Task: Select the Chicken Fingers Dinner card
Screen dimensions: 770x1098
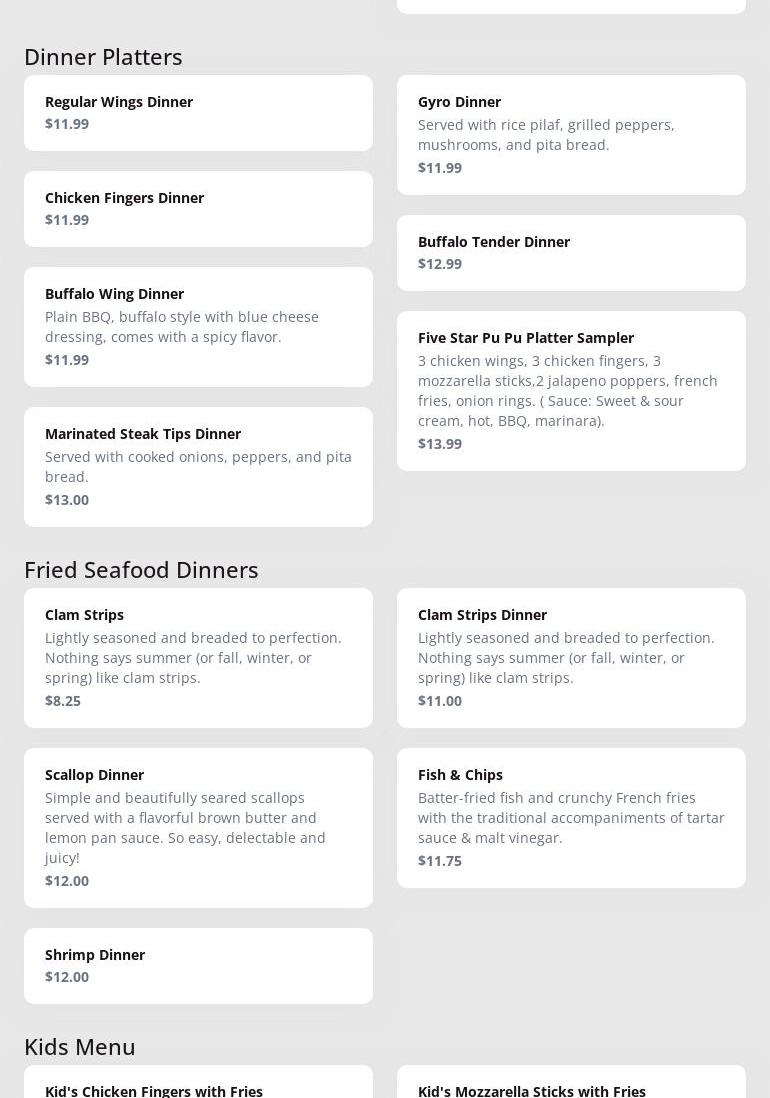Action: point(198,208)
